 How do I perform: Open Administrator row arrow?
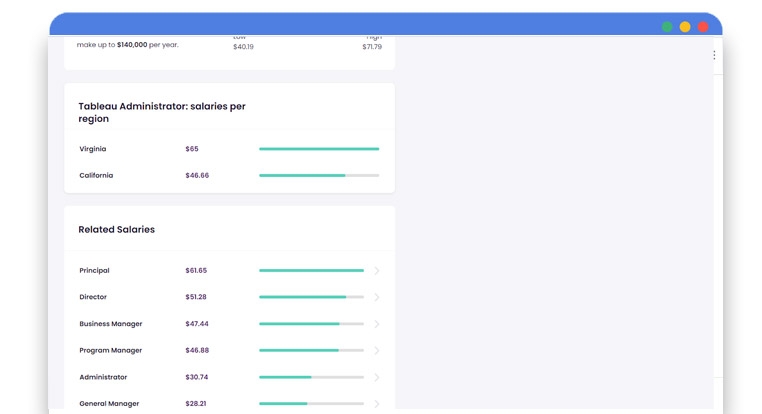pos(377,377)
